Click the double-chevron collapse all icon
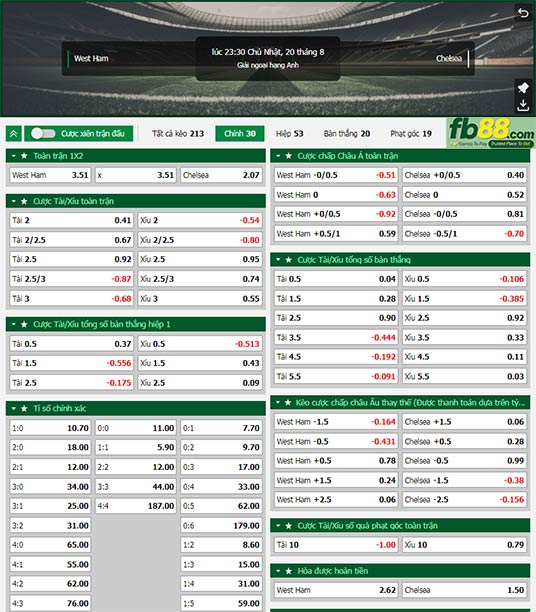 14,134
